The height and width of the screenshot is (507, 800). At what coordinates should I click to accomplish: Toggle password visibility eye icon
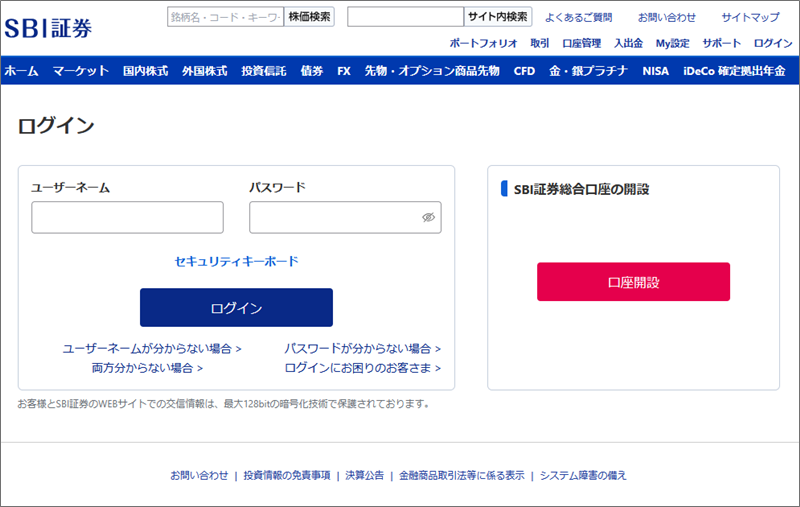click(428, 217)
